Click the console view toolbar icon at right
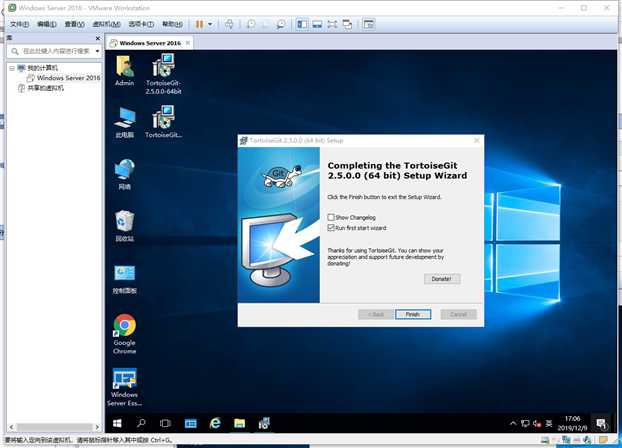 click(369, 25)
